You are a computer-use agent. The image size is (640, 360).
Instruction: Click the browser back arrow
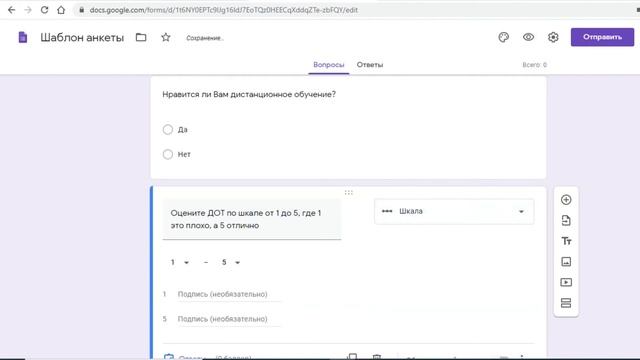(x=11, y=10)
